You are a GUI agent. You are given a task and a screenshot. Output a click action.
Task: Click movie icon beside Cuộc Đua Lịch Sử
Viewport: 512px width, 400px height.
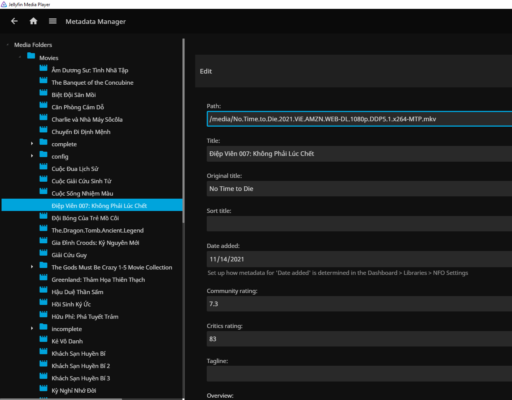pos(43,167)
